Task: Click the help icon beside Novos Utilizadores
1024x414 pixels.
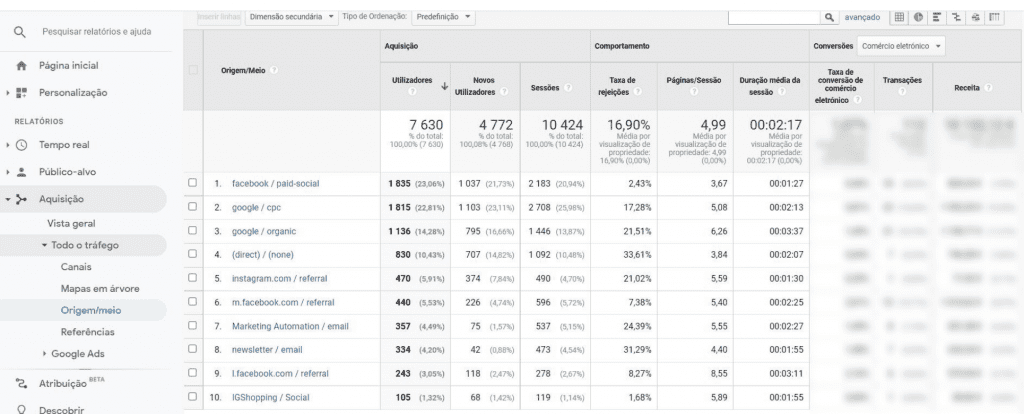Action: click(x=504, y=92)
